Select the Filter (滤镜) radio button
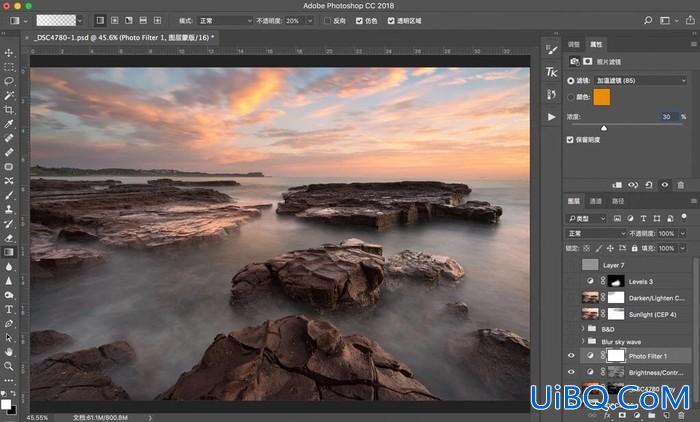Screen dimensions: 700x422 [x=571, y=81]
